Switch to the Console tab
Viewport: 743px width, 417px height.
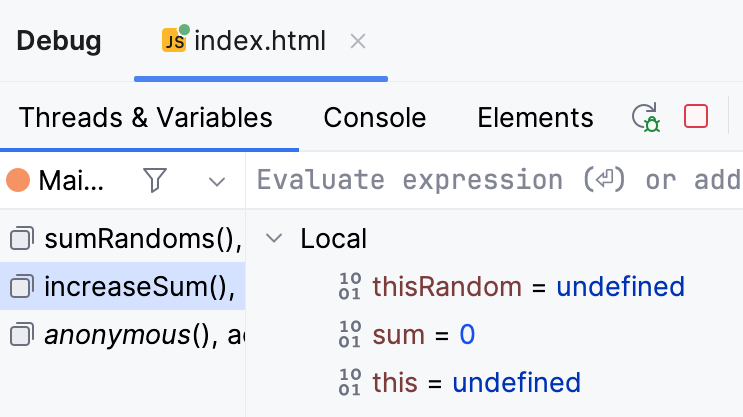tap(375, 117)
